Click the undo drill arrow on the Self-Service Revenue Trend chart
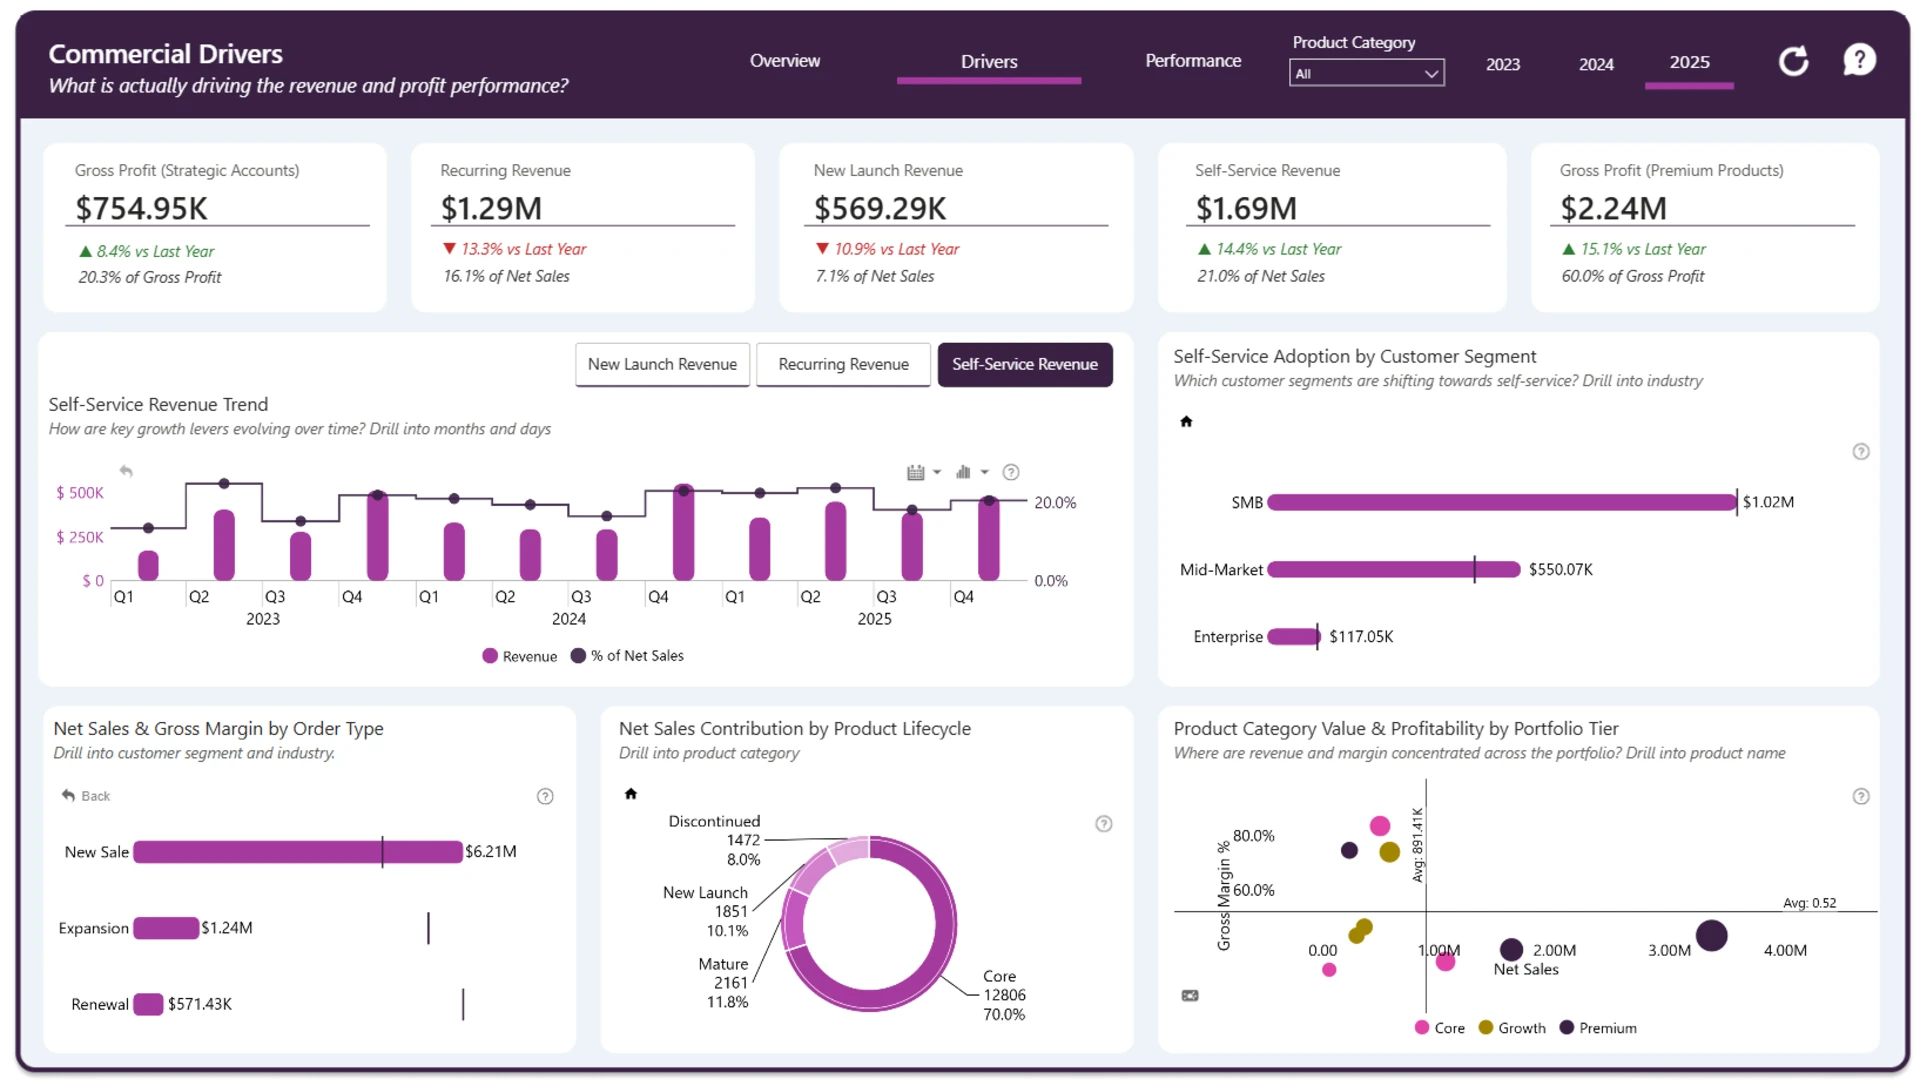Screen dimensions: 1920x1080 (x=126, y=471)
